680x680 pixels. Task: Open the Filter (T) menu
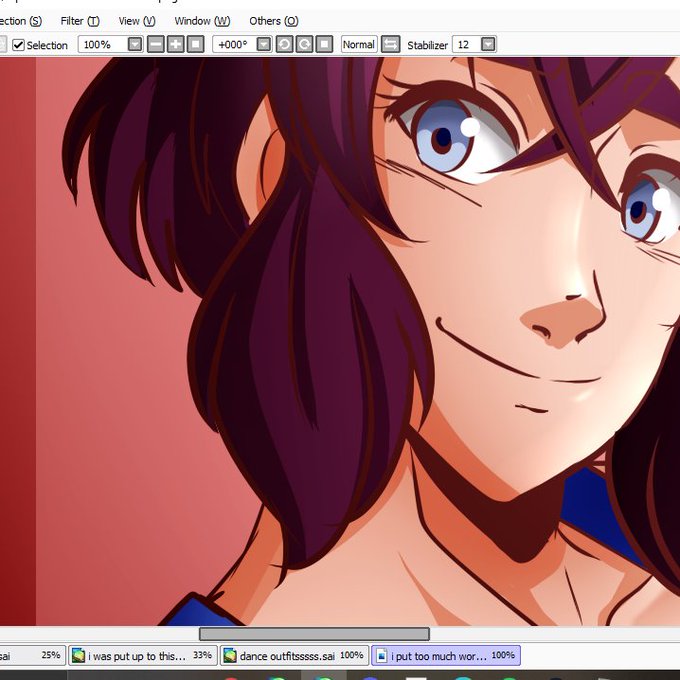click(80, 21)
